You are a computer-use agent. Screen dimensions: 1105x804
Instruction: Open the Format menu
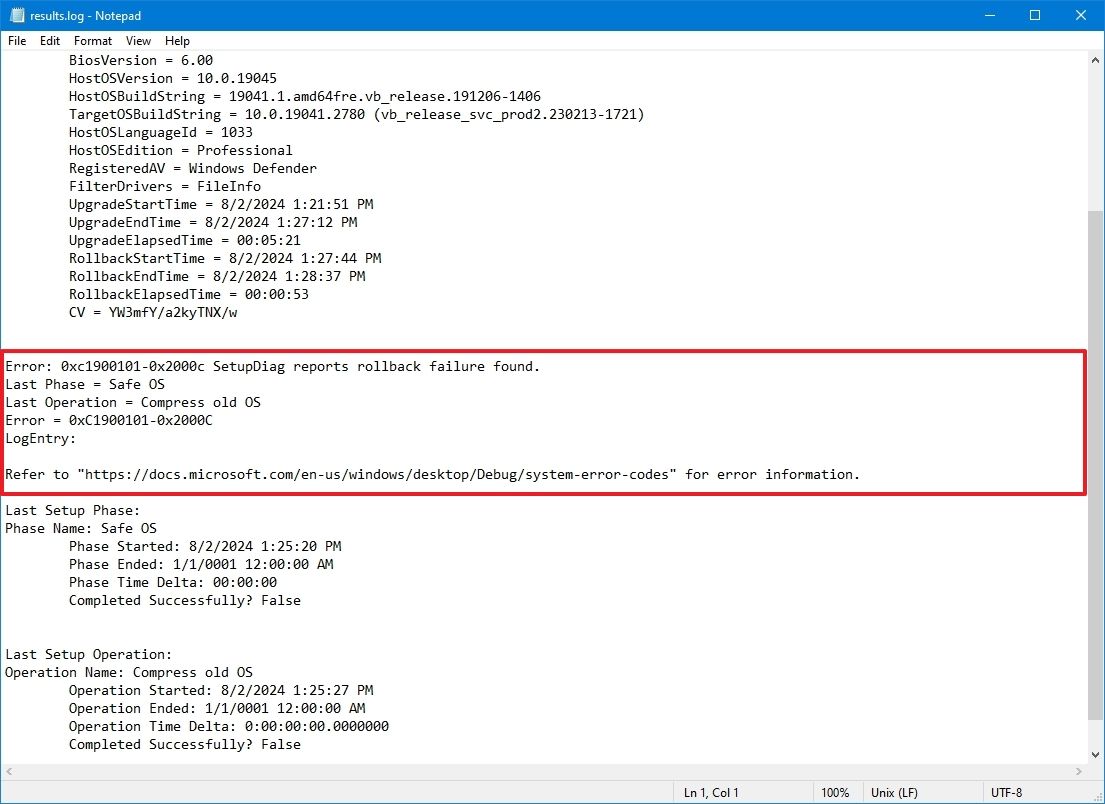[x=92, y=41]
